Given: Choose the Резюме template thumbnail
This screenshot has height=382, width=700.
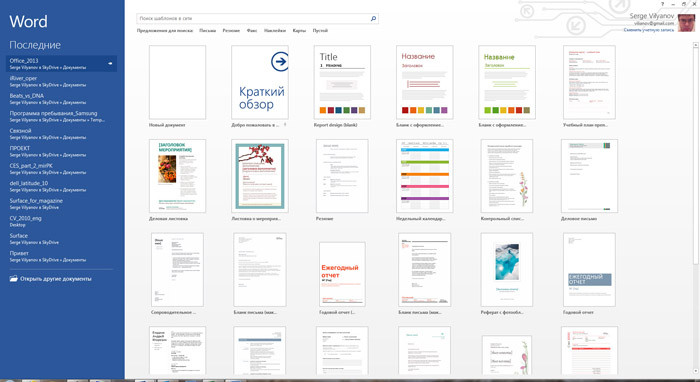Looking at the screenshot, I should click(342, 176).
